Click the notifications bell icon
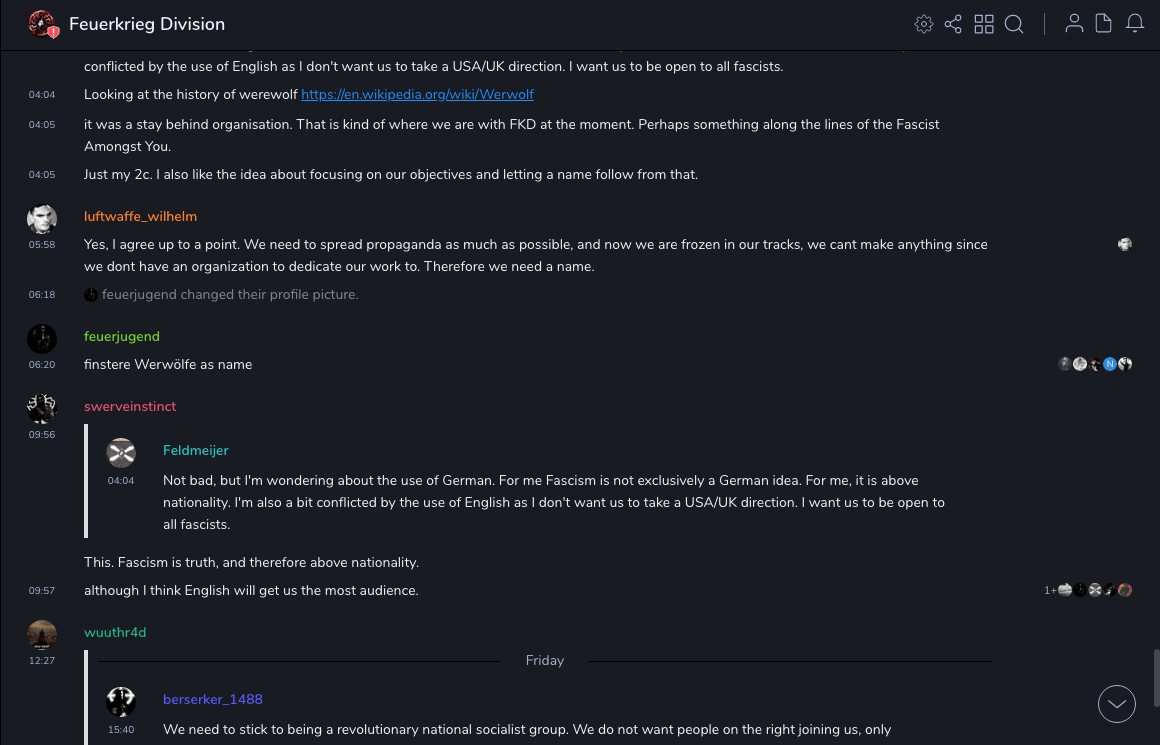This screenshot has width=1160, height=745. 1135,24
